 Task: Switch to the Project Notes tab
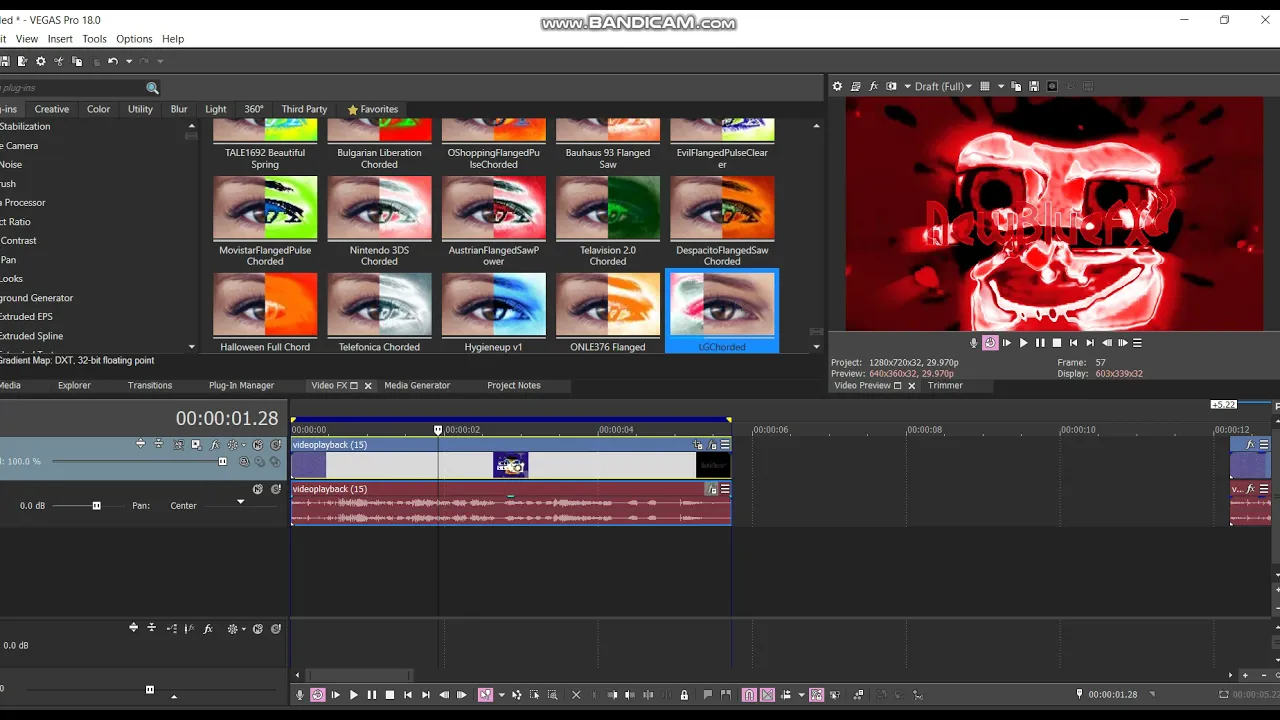[x=514, y=386]
